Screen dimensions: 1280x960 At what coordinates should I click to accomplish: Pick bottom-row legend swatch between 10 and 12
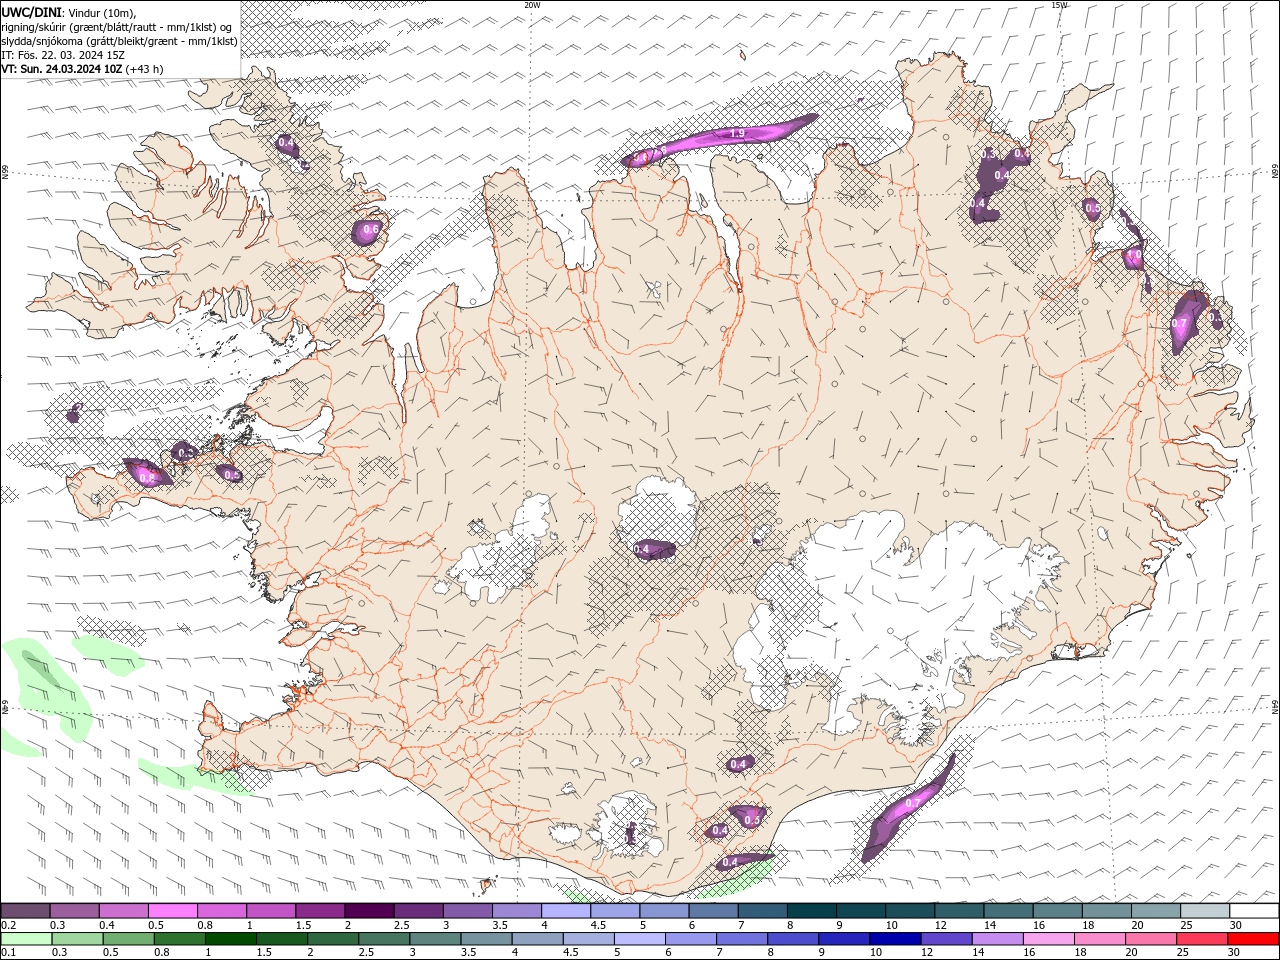[895, 939]
